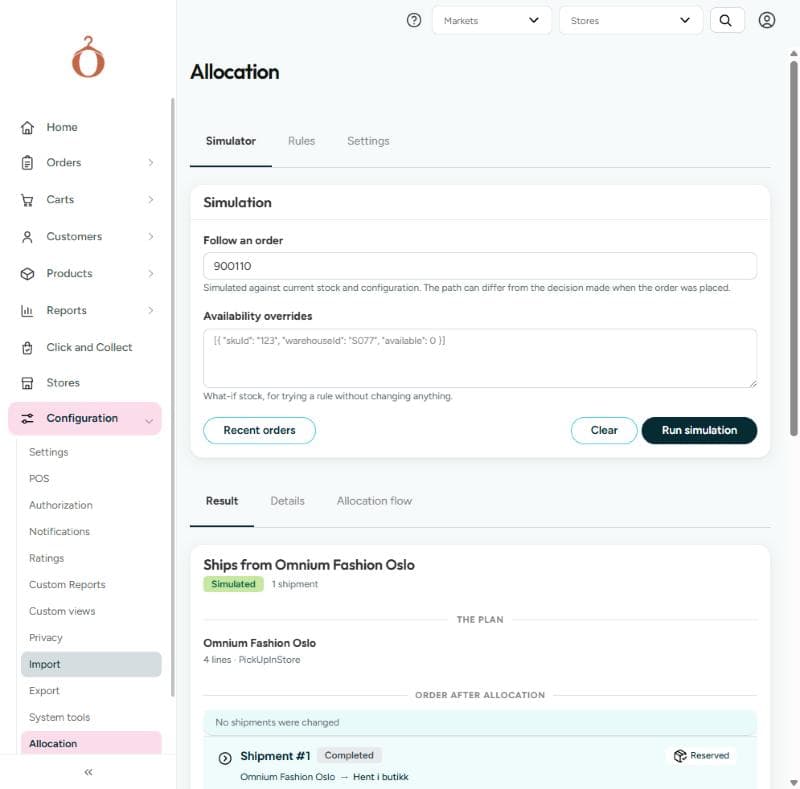
Task: Collapse the Configuration menu chevron
Action: [x=149, y=421]
